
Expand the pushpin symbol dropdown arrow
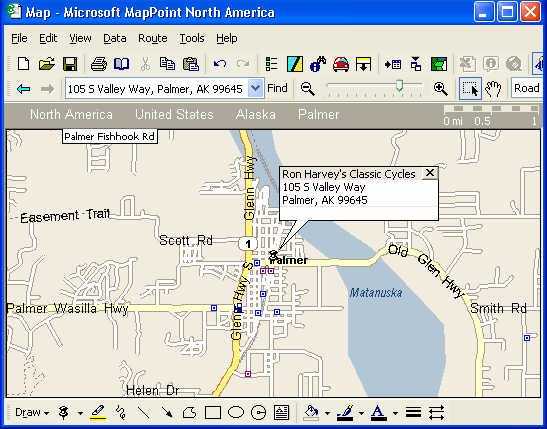pyautogui.click(x=80, y=413)
